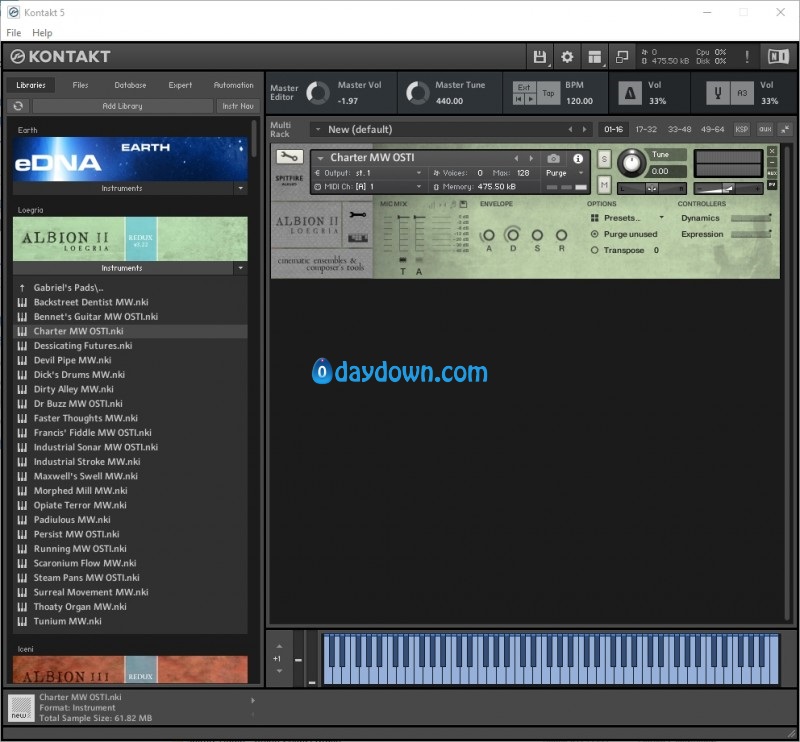Open the Kontakt options gear icon
800x742 pixels.
coord(567,56)
